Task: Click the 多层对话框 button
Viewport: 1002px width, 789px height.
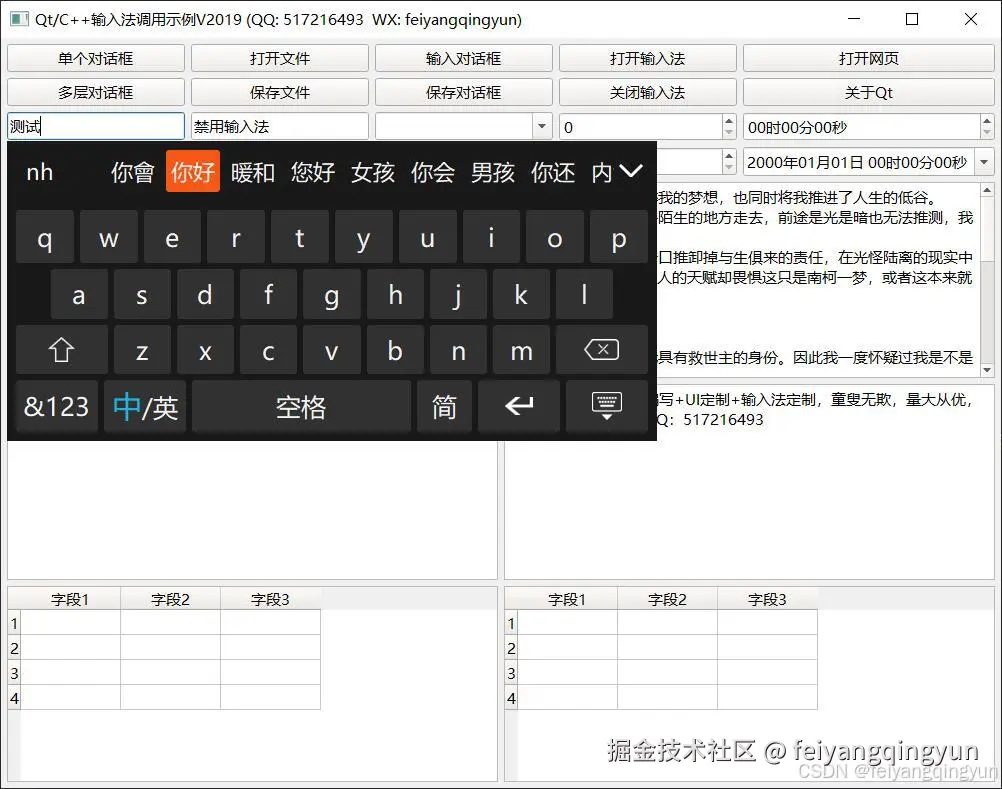Action: [96, 92]
